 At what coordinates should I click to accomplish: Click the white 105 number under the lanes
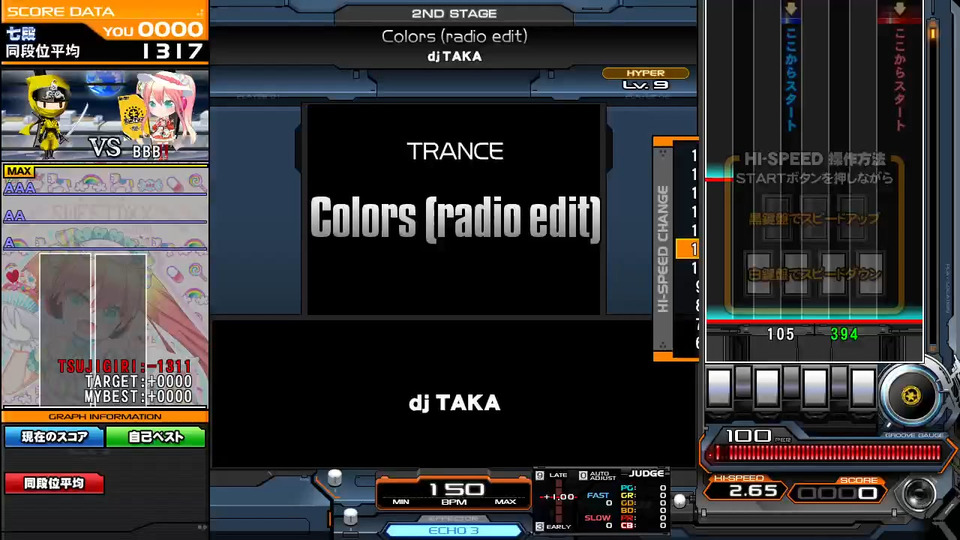781,334
